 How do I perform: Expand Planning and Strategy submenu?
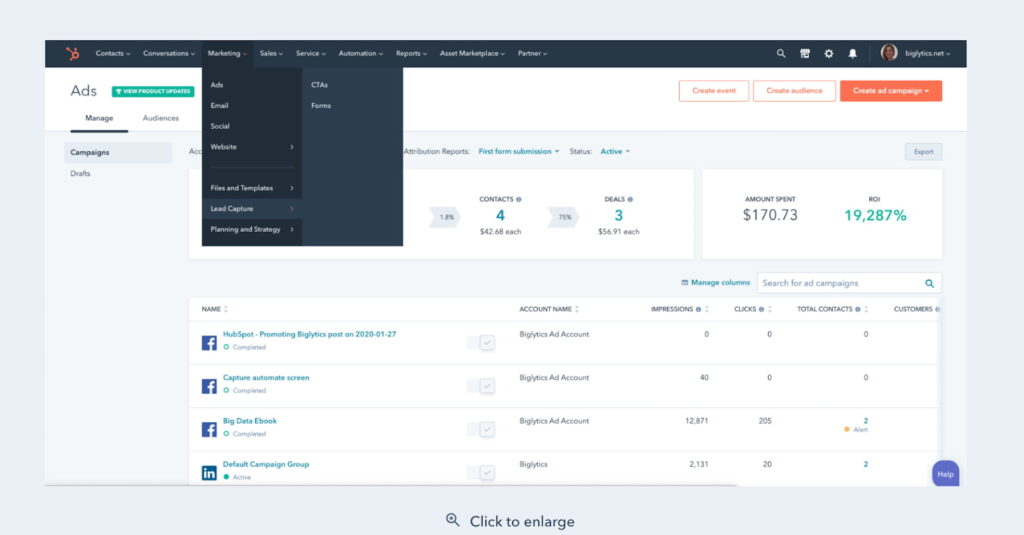tap(251, 229)
